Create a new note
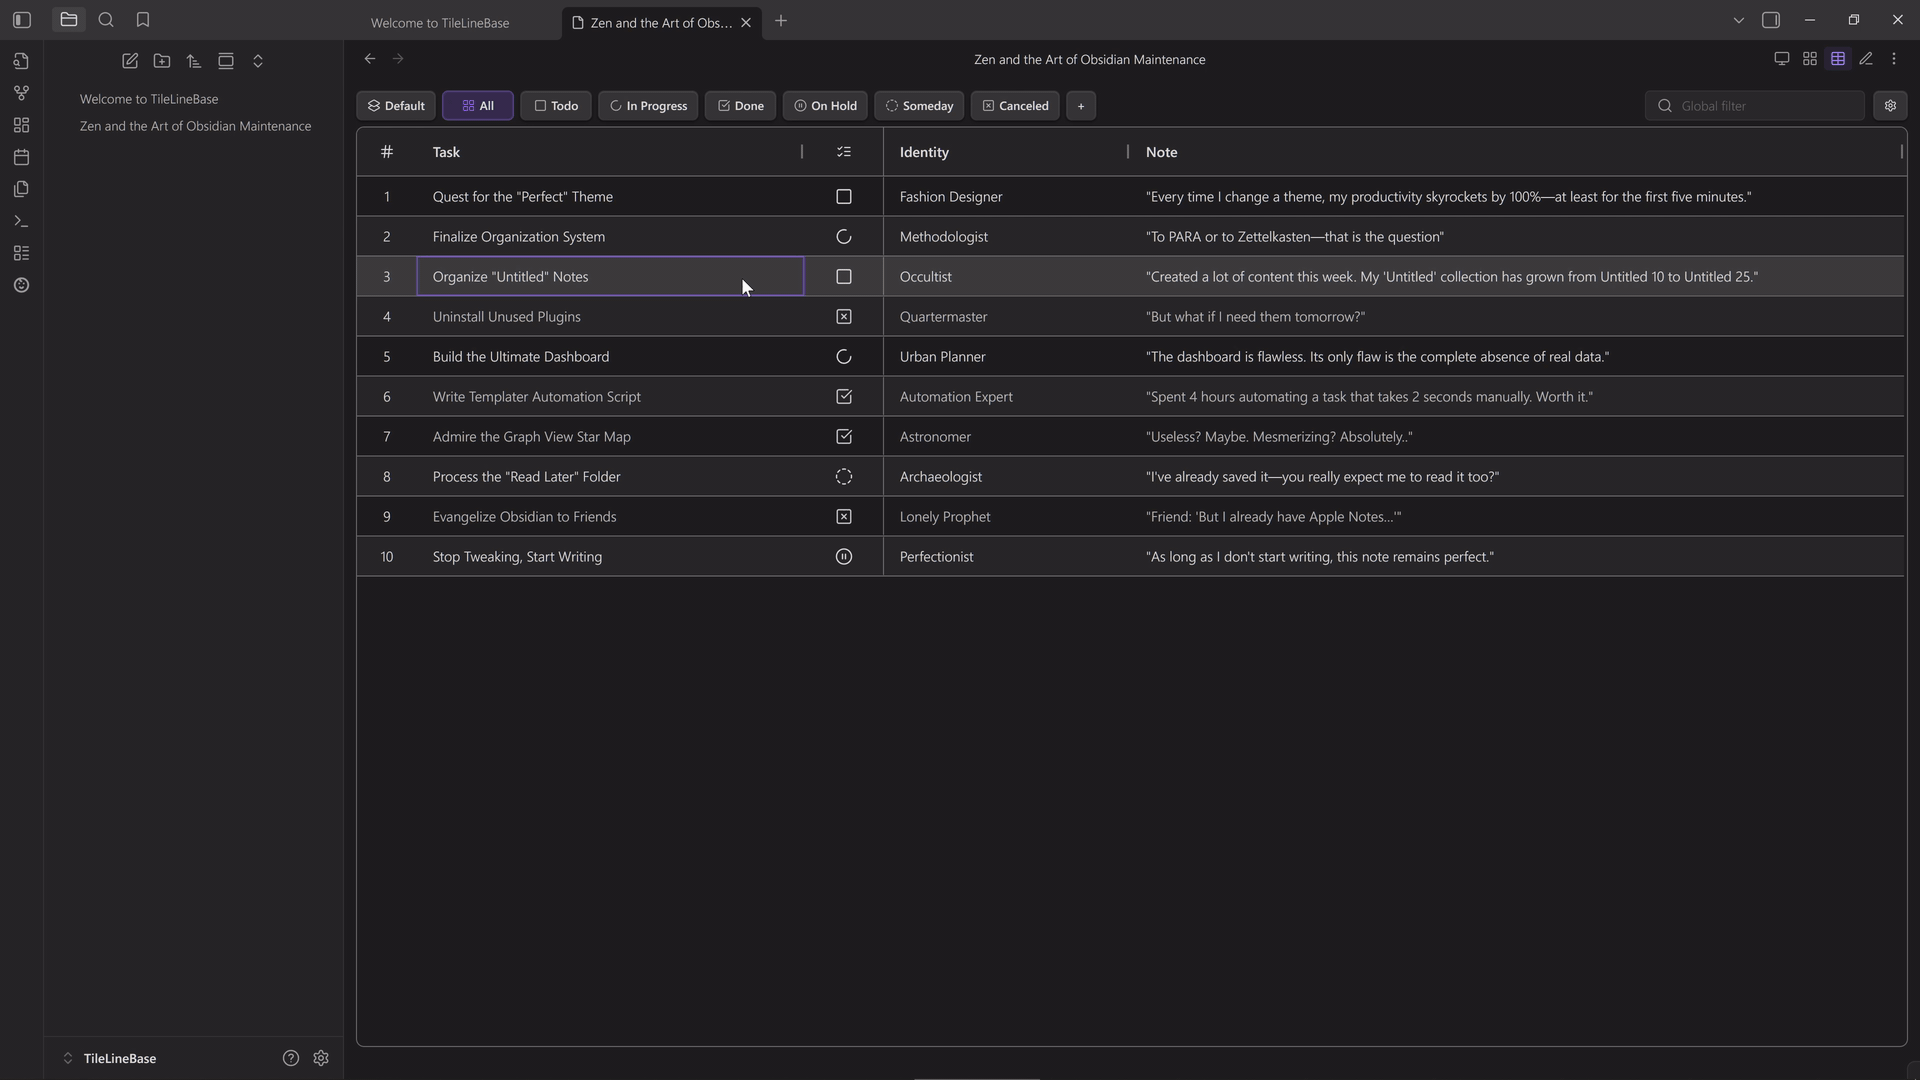This screenshot has width=1920, height=1080. click(130, 61)
